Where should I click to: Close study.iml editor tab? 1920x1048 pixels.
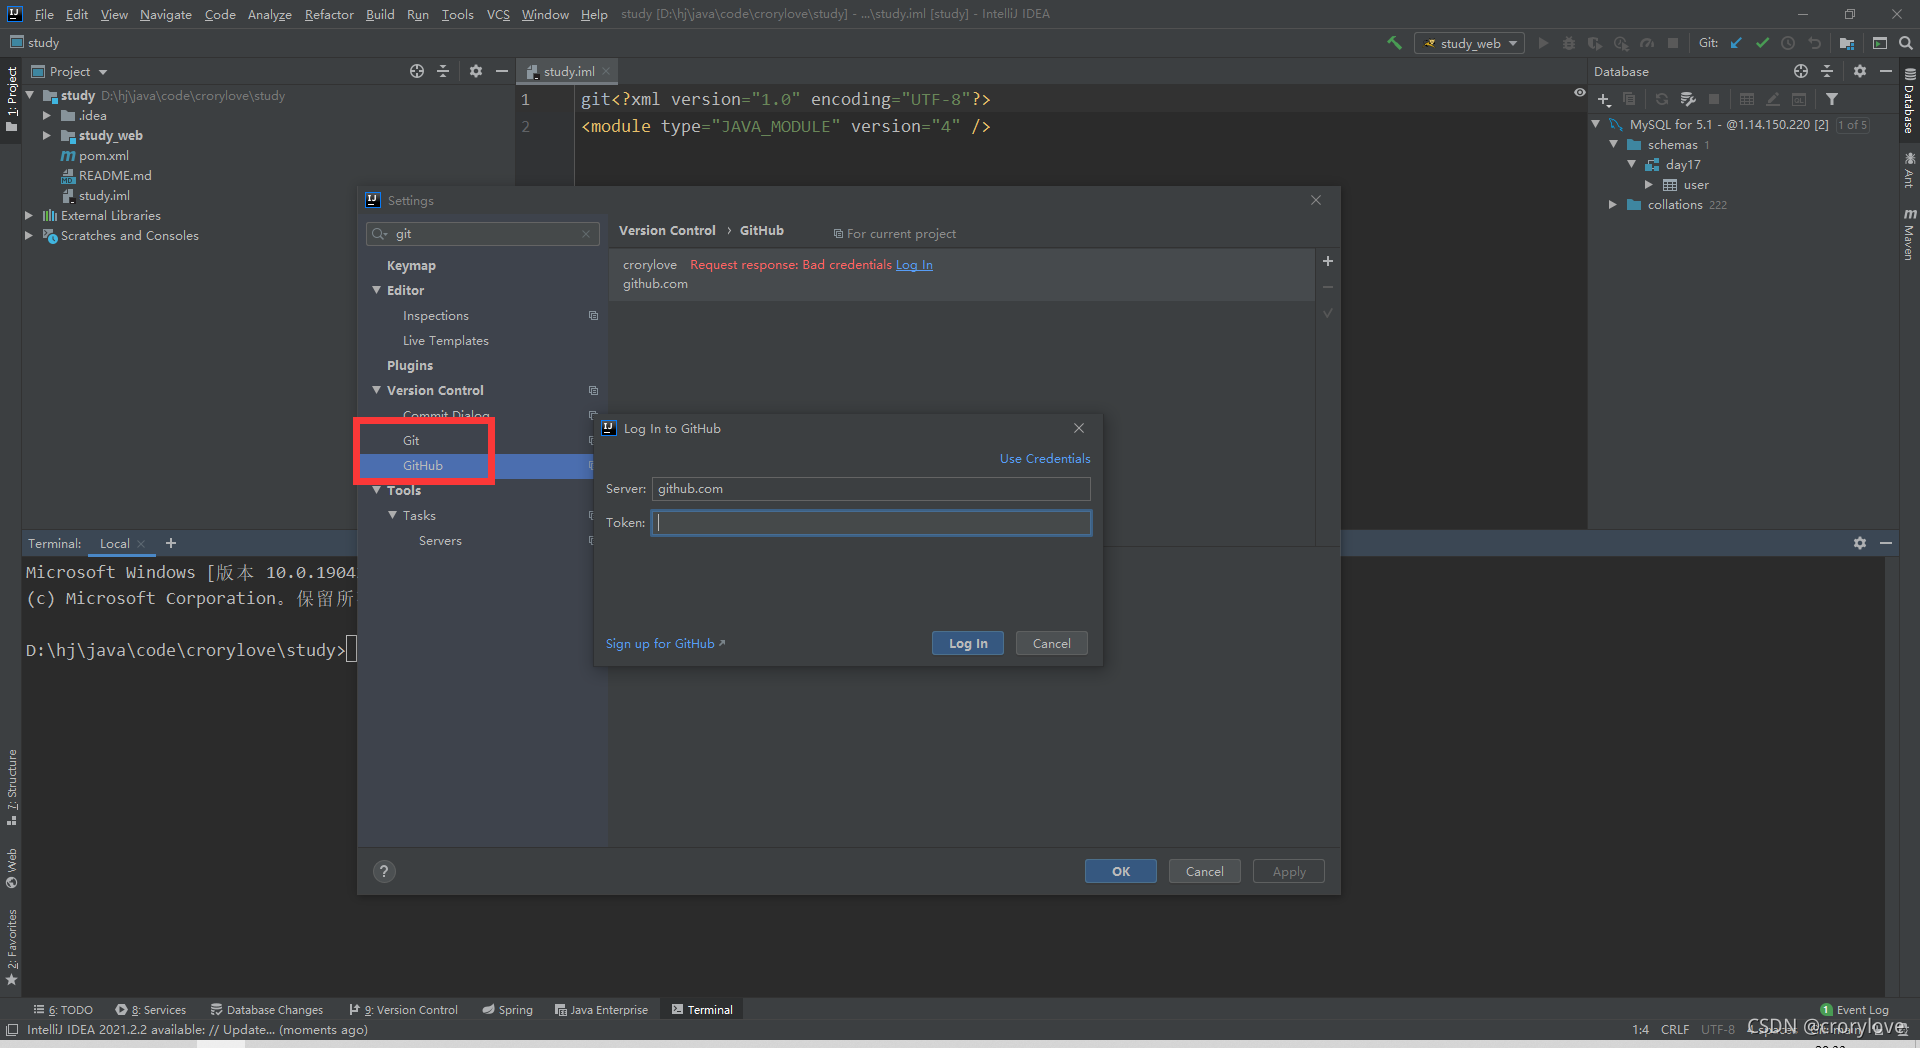[606, 71]
